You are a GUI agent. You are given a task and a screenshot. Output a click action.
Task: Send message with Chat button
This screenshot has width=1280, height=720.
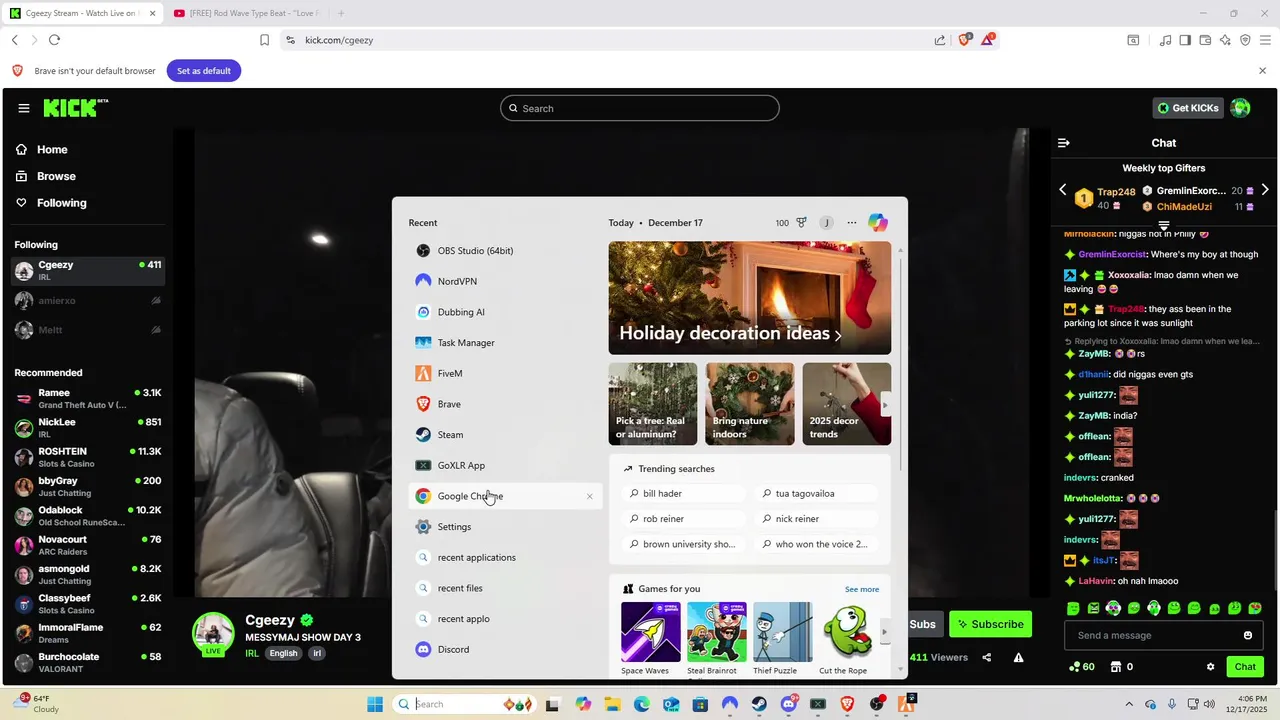(x=1245, y=667)
